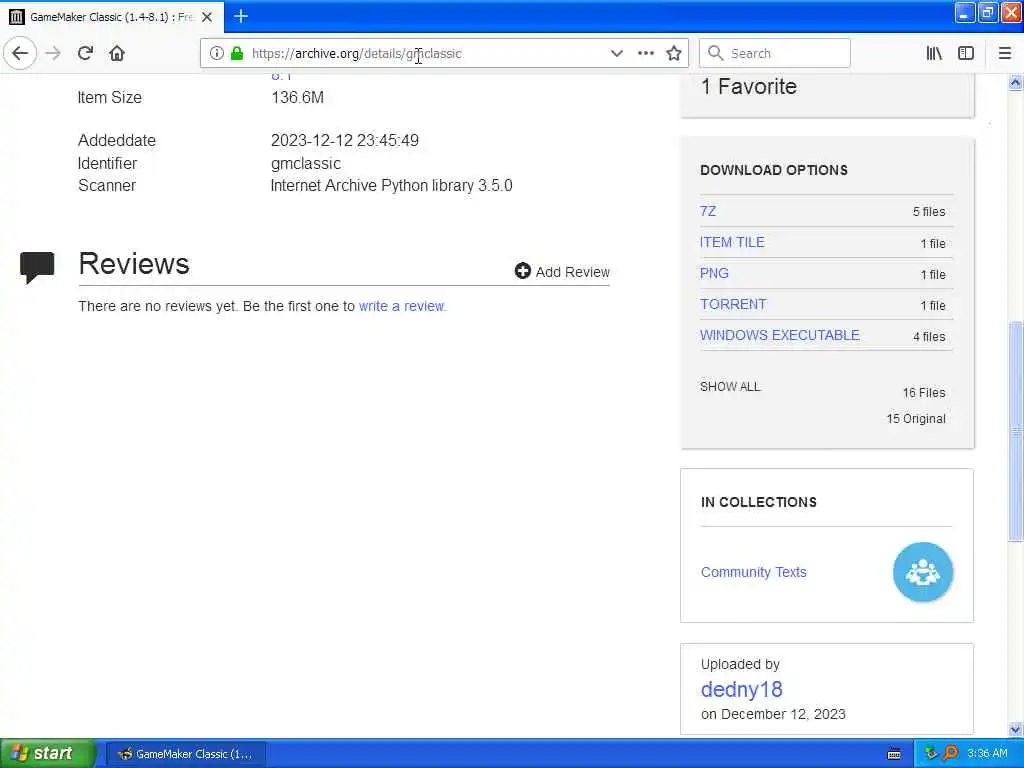Click the taskbar clock showing 3:36 AM

(987, 754)
